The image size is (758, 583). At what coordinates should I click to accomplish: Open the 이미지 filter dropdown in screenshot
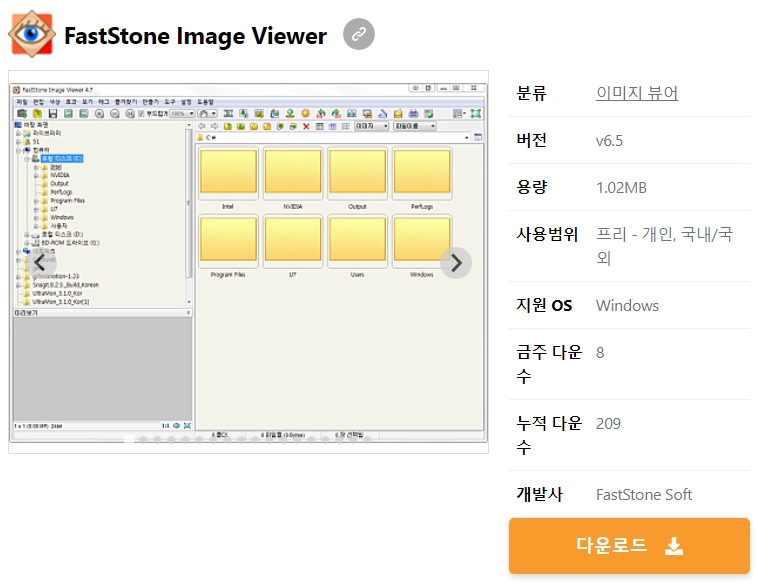click(x=371, y=126)
